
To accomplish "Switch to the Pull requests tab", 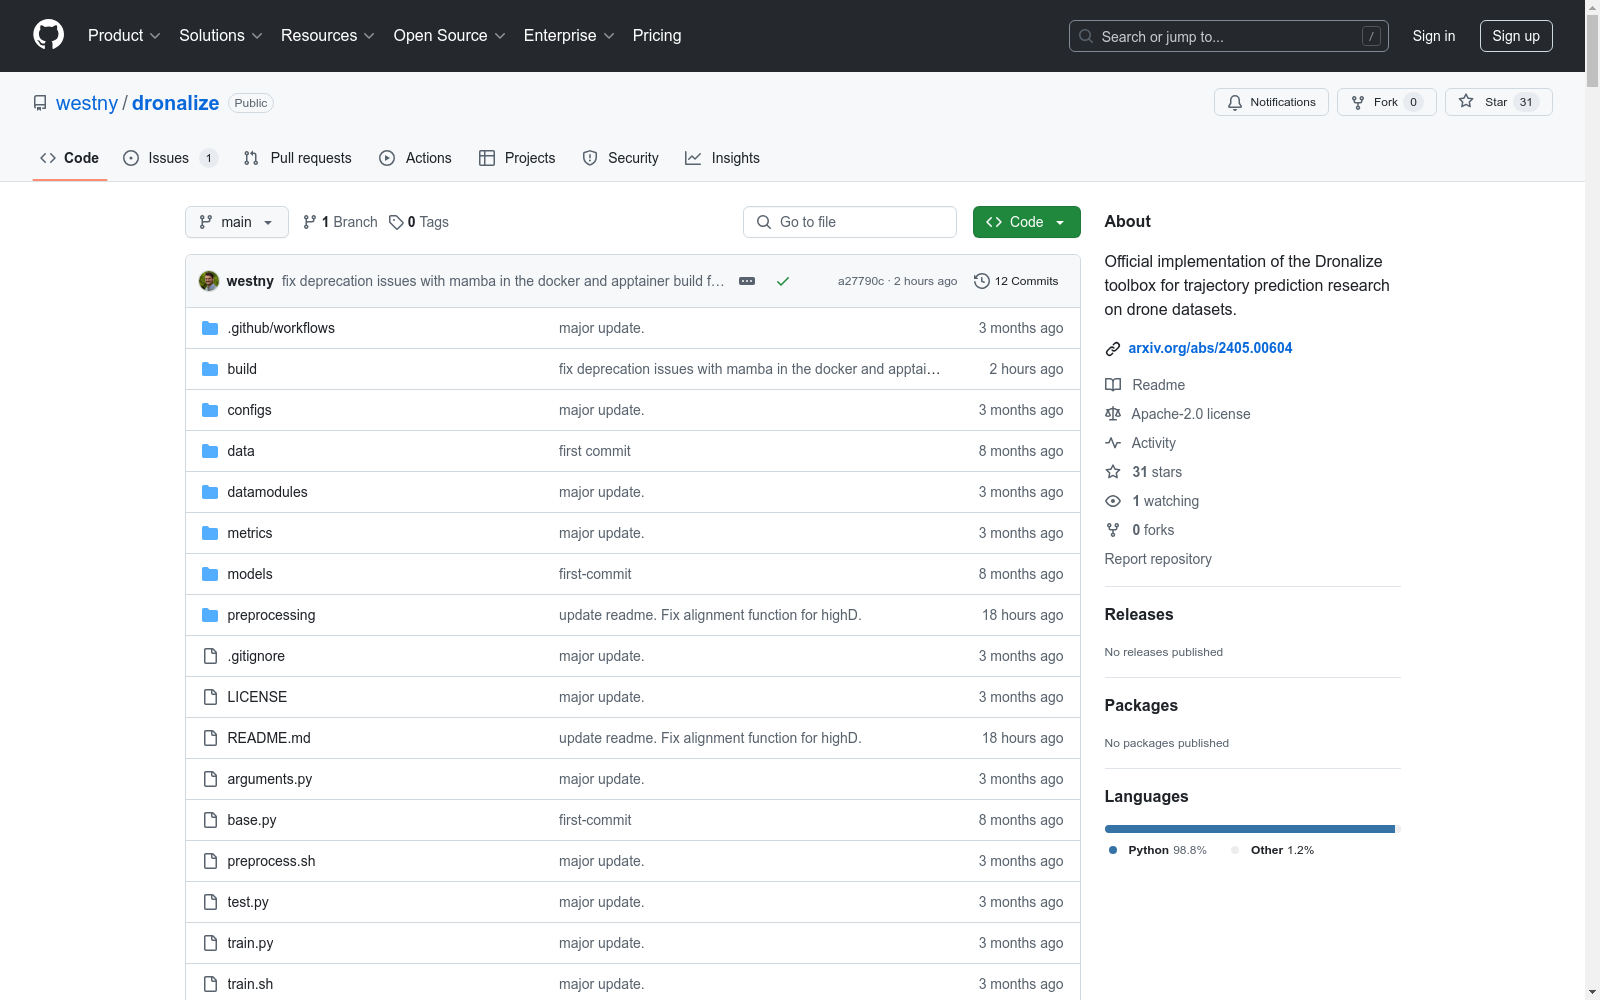I will 298,158.
